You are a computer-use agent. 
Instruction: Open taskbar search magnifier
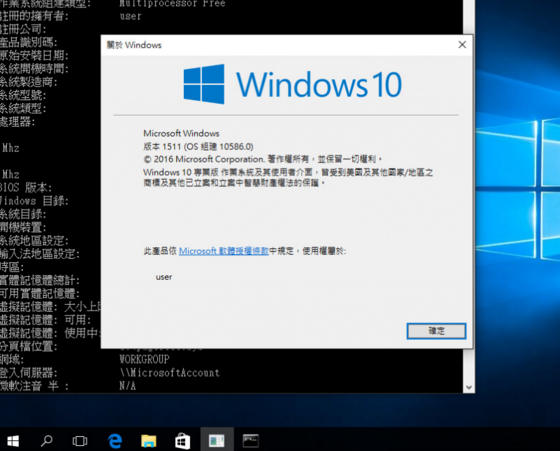[46, 441]
